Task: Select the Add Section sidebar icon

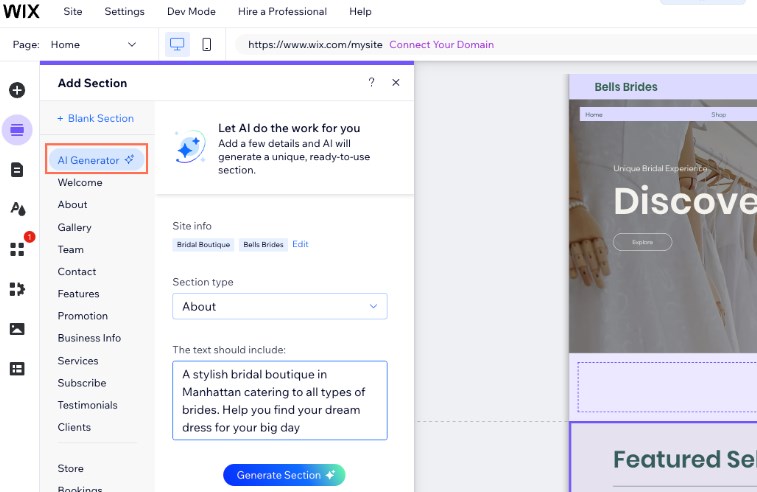Action: tap(17, 129)
